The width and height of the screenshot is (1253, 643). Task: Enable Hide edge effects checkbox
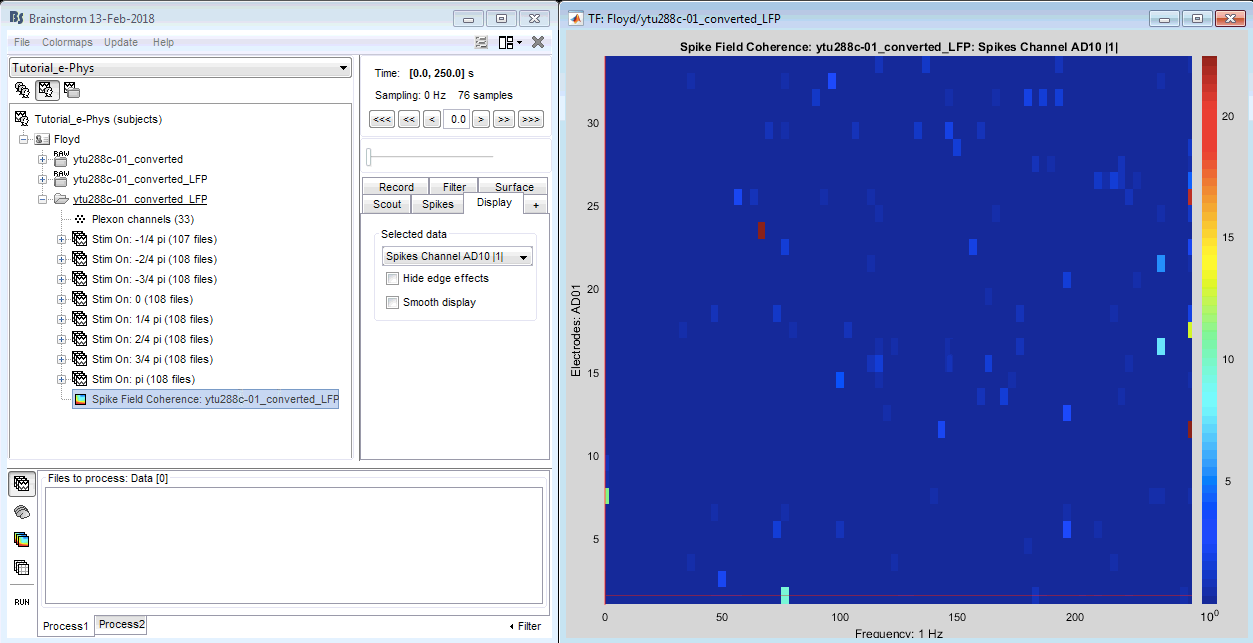pyautogui.click(x=393, y=279)
